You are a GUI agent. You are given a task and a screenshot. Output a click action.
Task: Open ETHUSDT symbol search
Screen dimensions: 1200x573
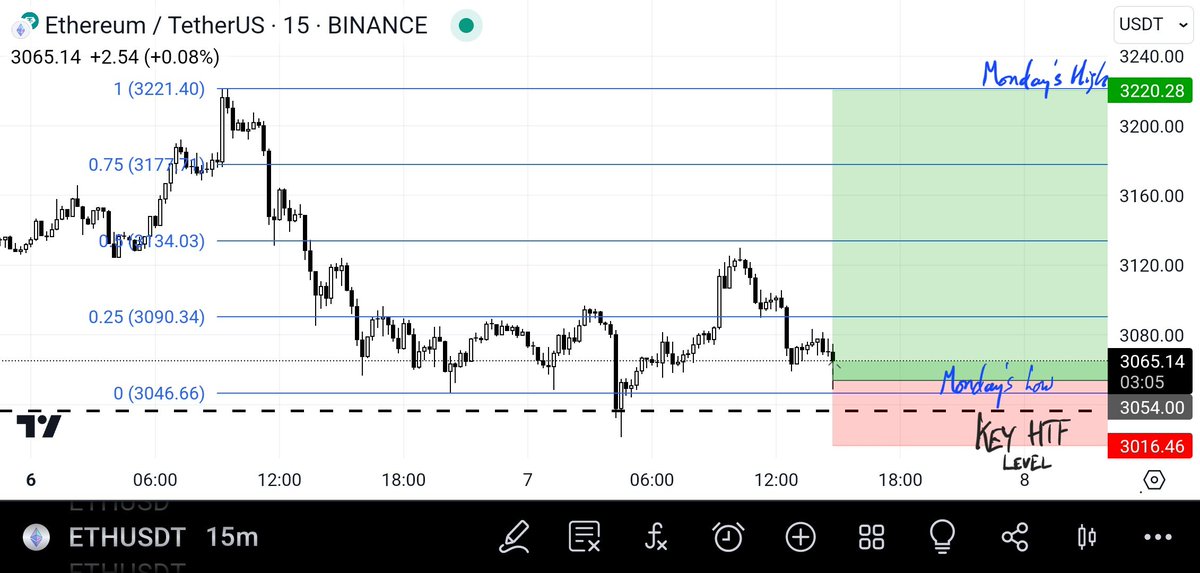pyautogui.click(x=127, y=538)
